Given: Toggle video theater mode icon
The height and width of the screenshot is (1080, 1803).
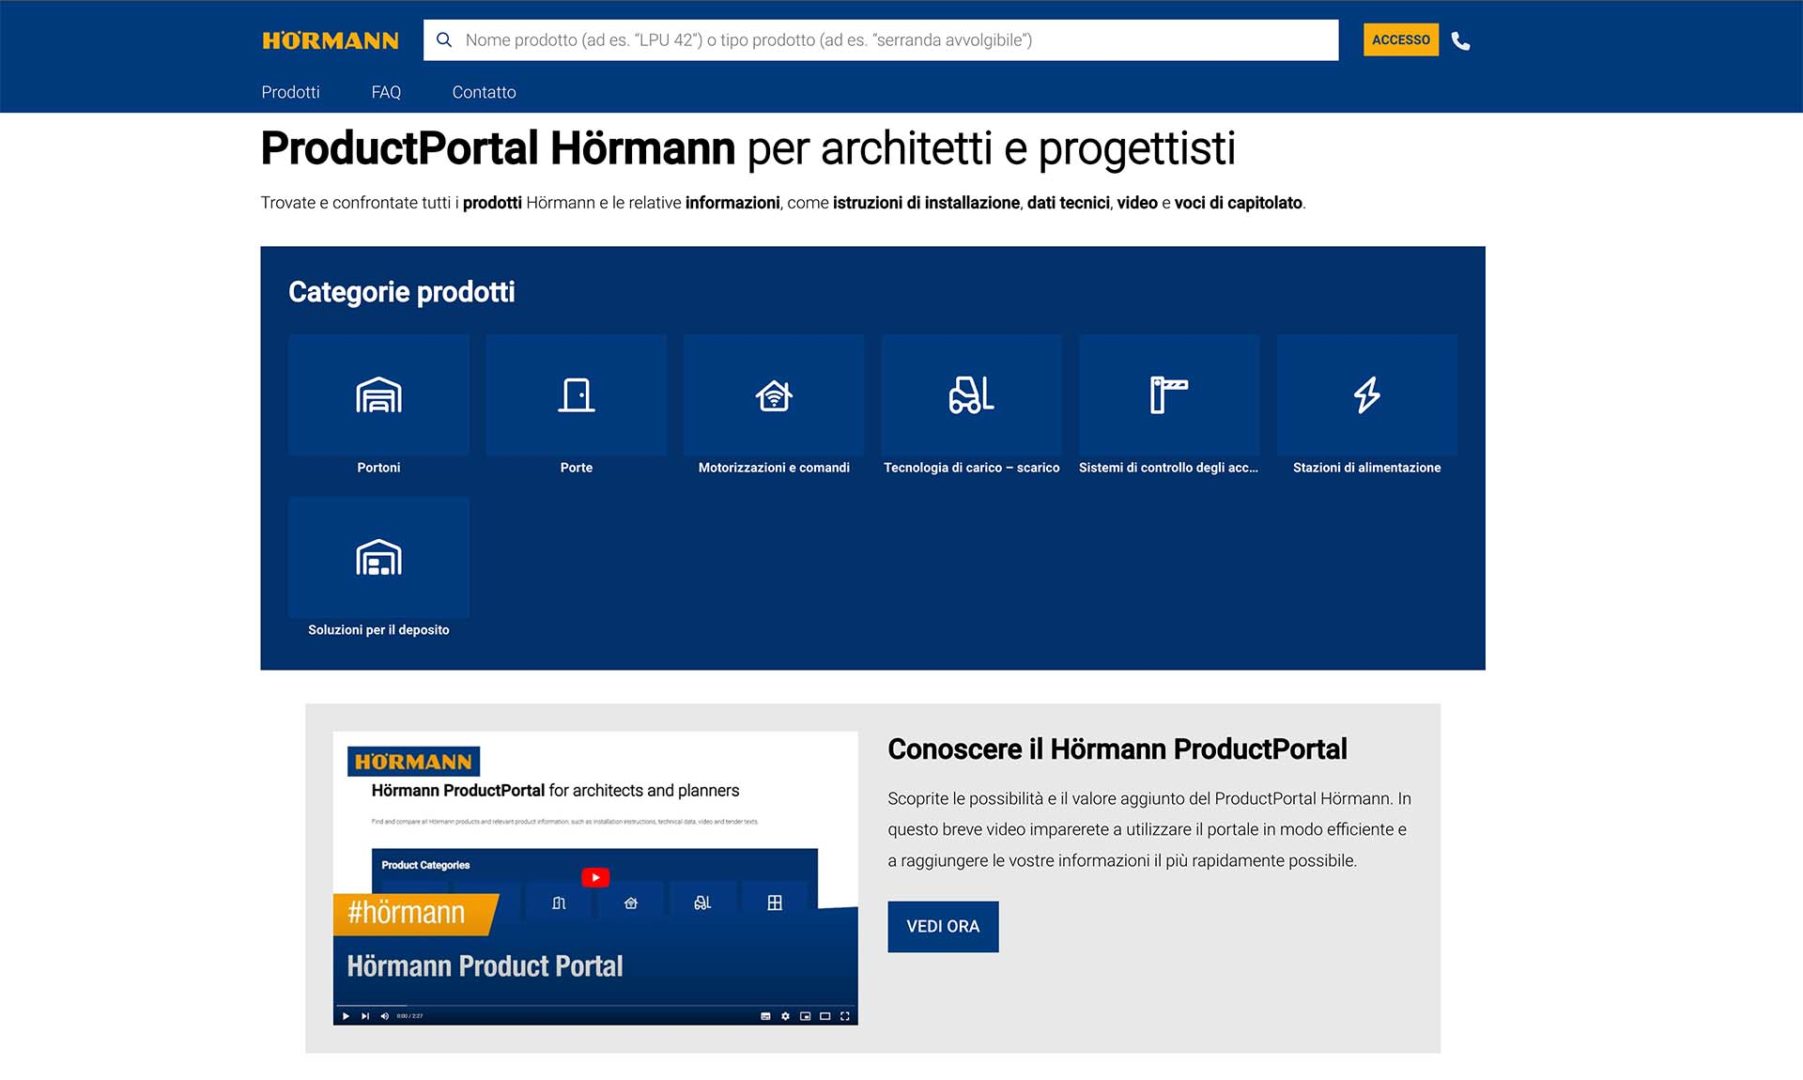Looking at the screenshot, I should (825, 1016).
